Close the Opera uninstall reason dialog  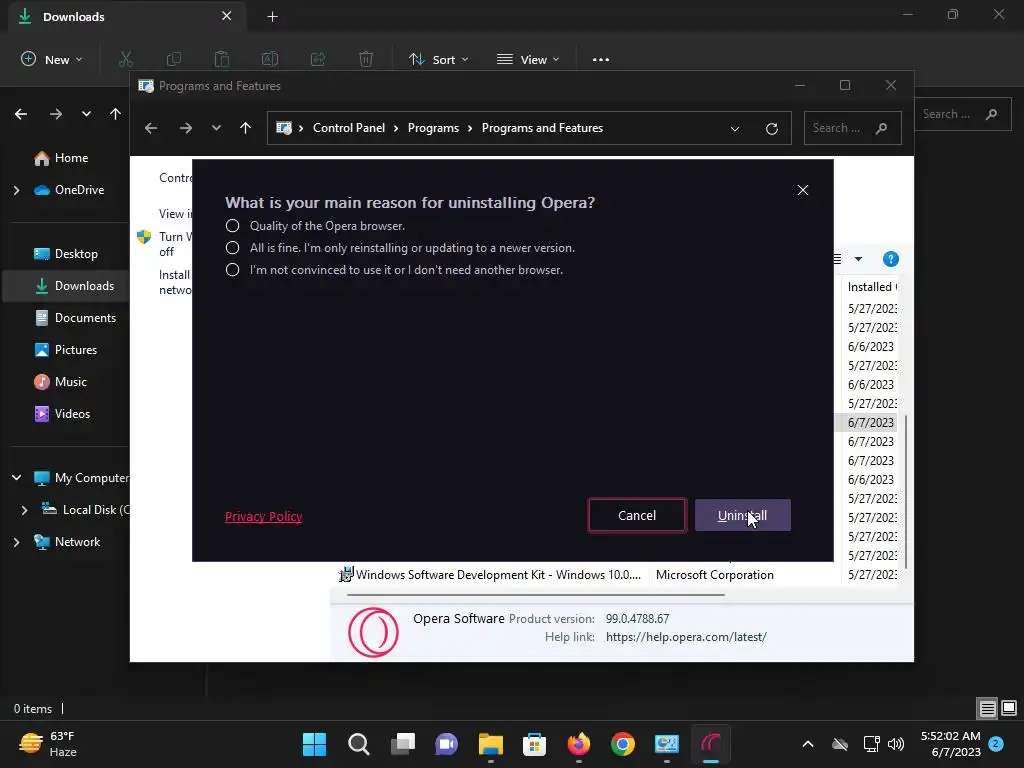pos(803,190)
